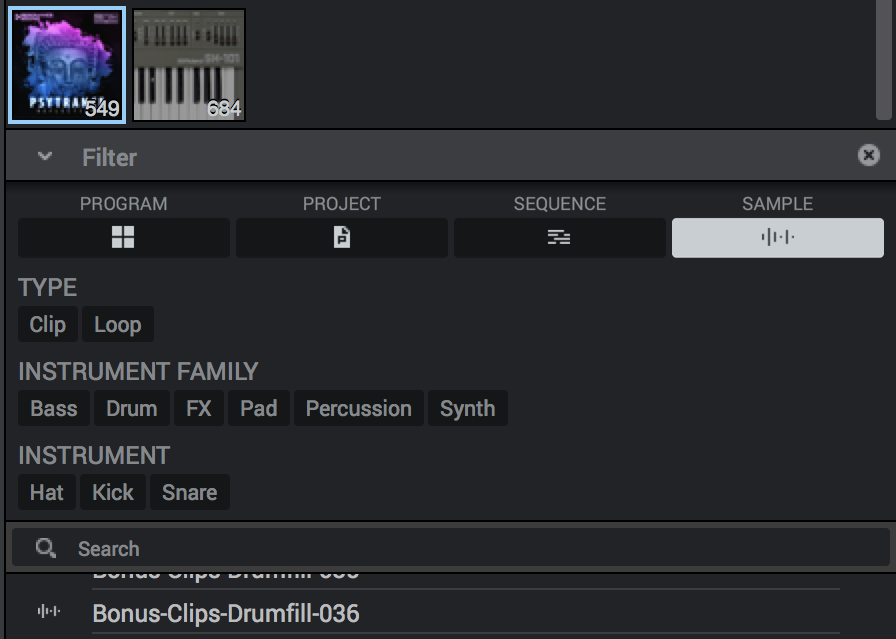Image resolution: width=896 pixels, height=639 pixels.
Task: Click the Sample waveform filter icon
Action: click(x=777, y=238)
